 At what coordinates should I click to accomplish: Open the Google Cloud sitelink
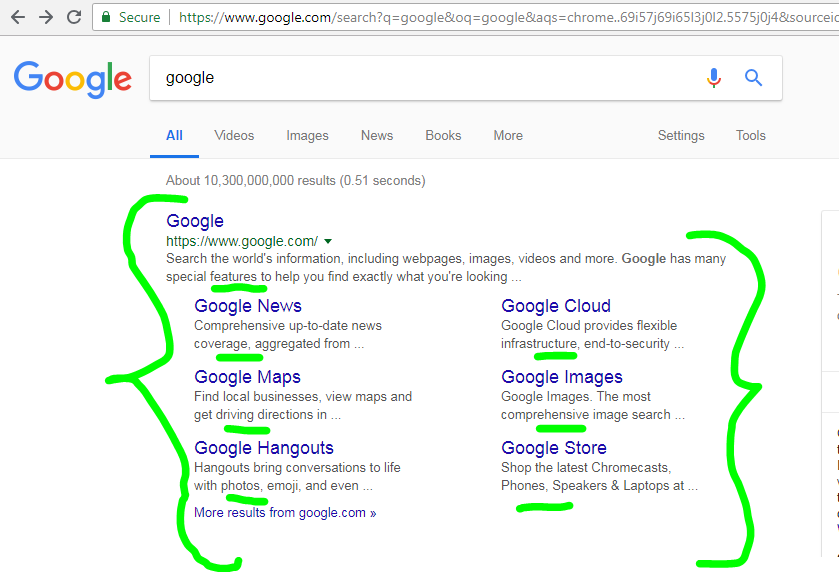tap(556, 306)
